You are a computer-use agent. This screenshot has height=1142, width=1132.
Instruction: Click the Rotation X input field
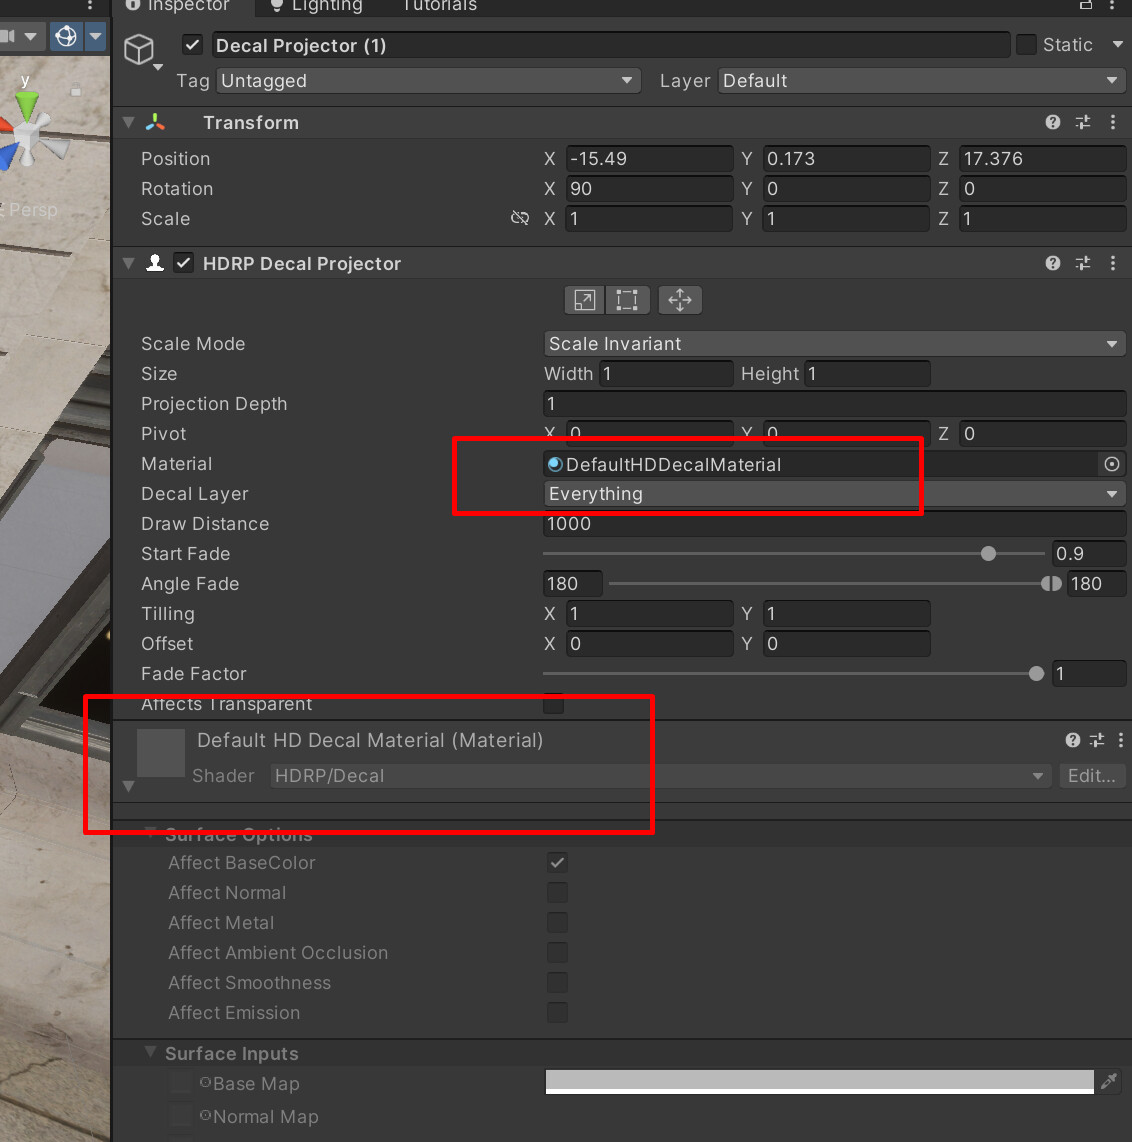pos(649,189)
